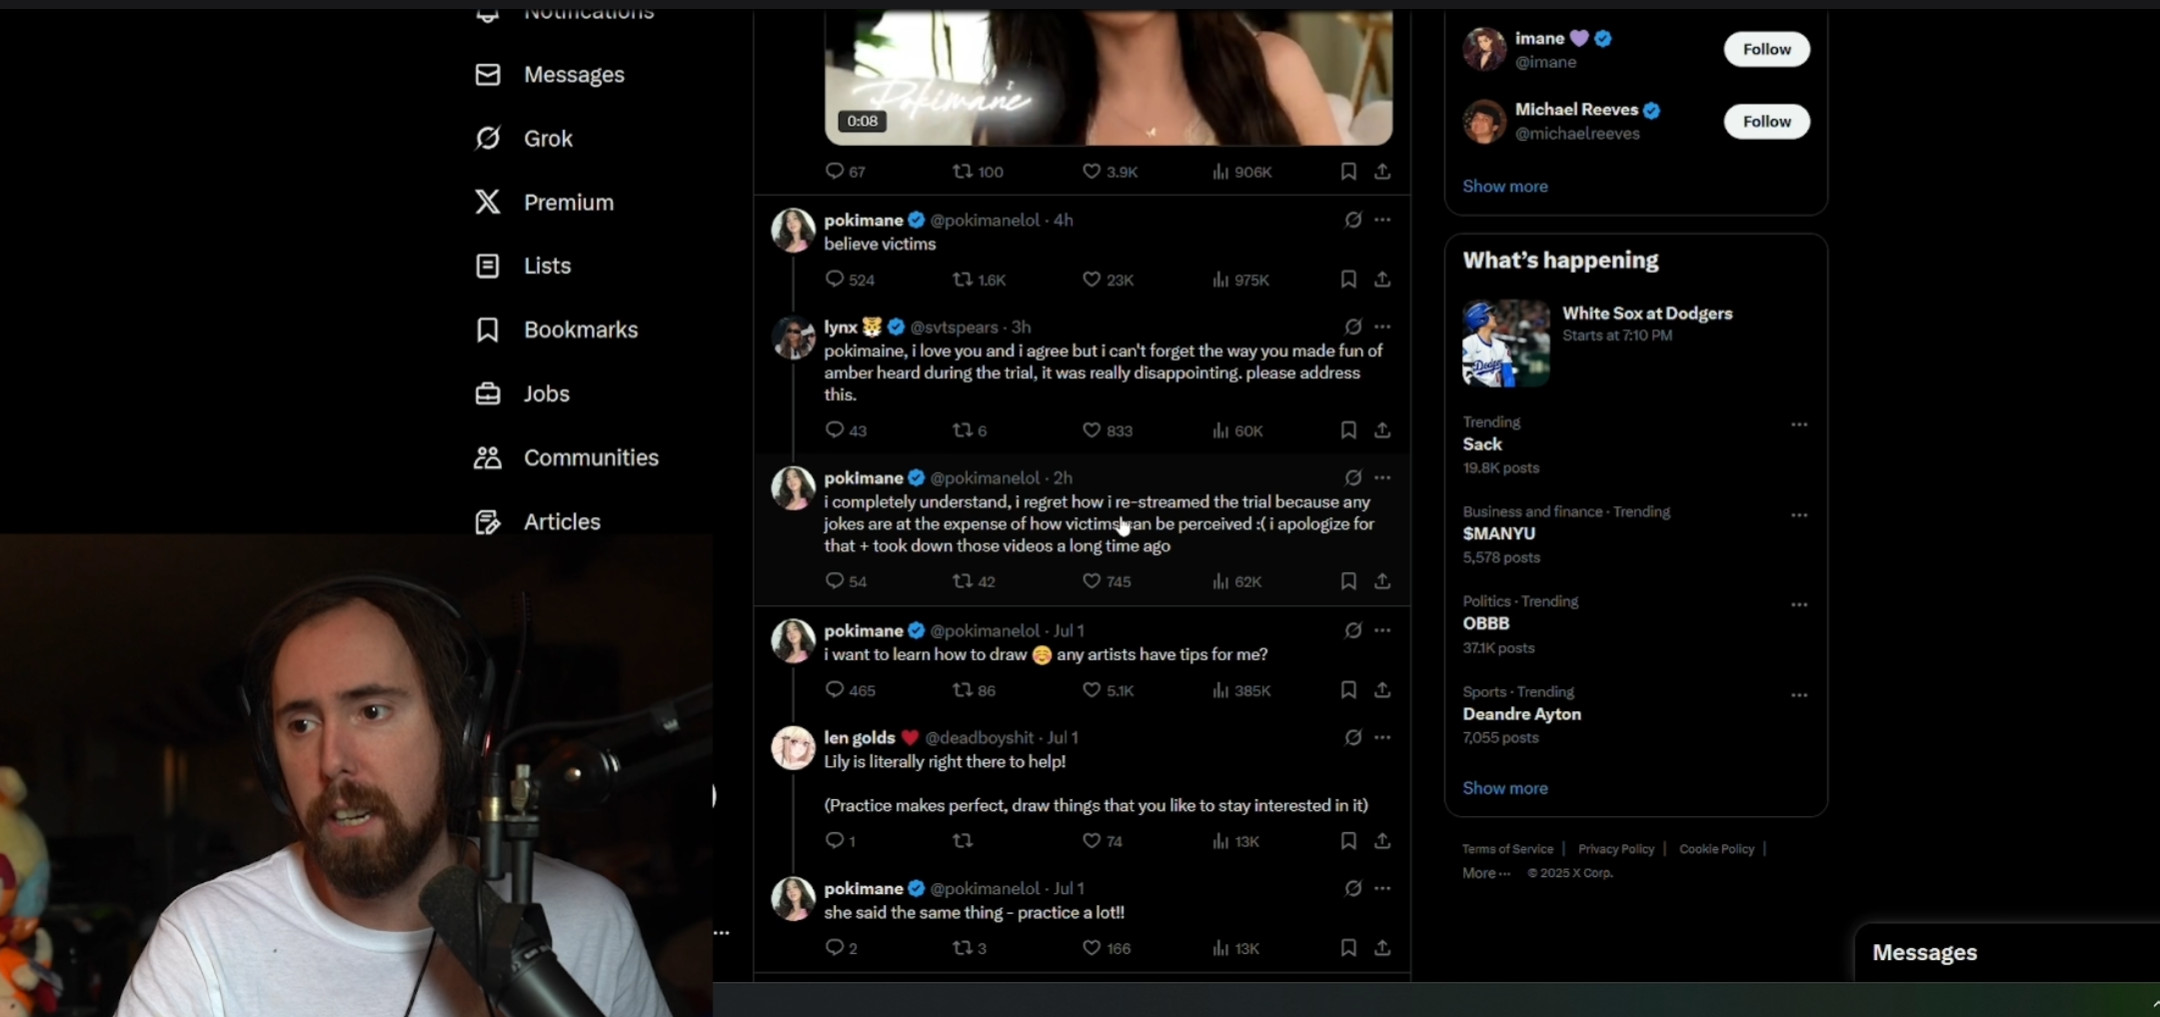Click the sidebar account three-dot menu

tap(722, 933)
